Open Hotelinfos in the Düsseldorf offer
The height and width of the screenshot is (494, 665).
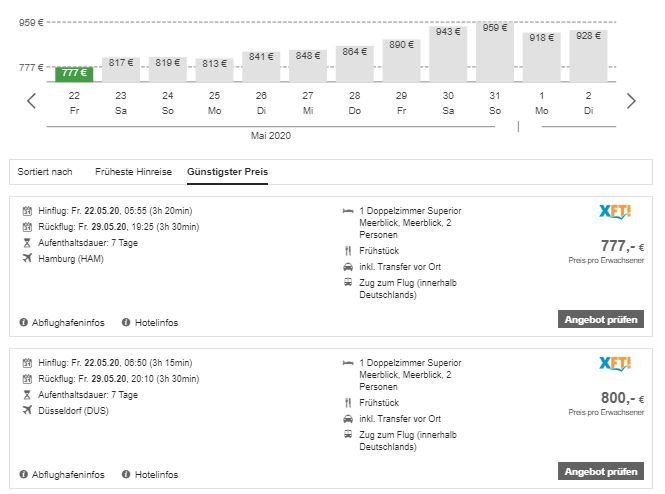click(x=156, y=475)
